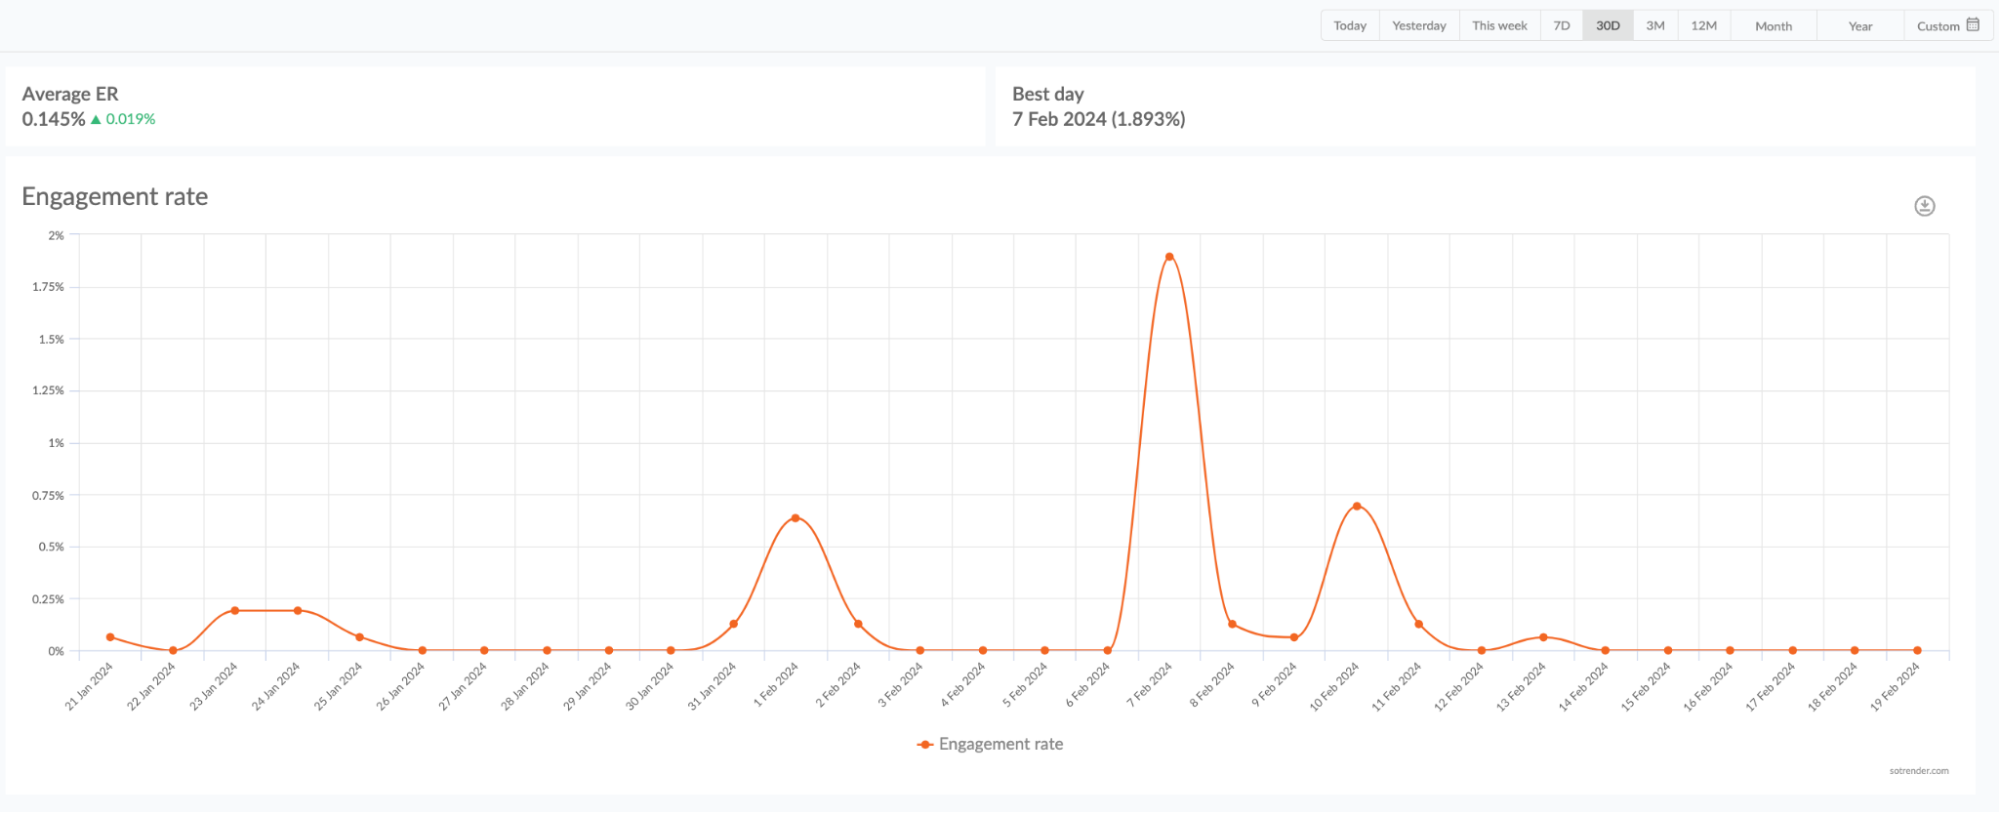
Task: Click the 7 Feb 2024 peak data point
Action: click(x=1169, y=257)
